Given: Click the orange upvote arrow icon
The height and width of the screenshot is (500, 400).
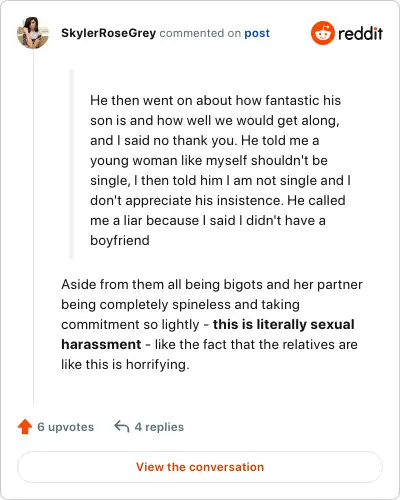Looking at the screenshot, I should (25, 427).
